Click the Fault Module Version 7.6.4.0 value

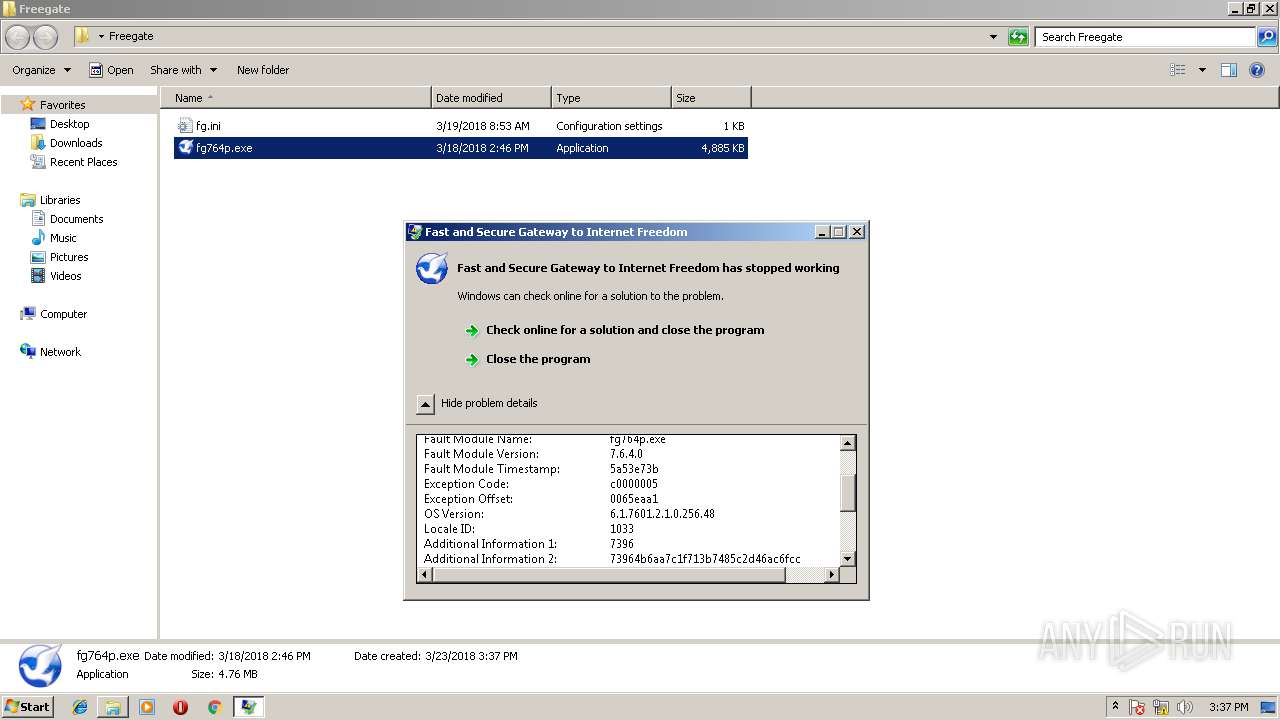(626, 454)
